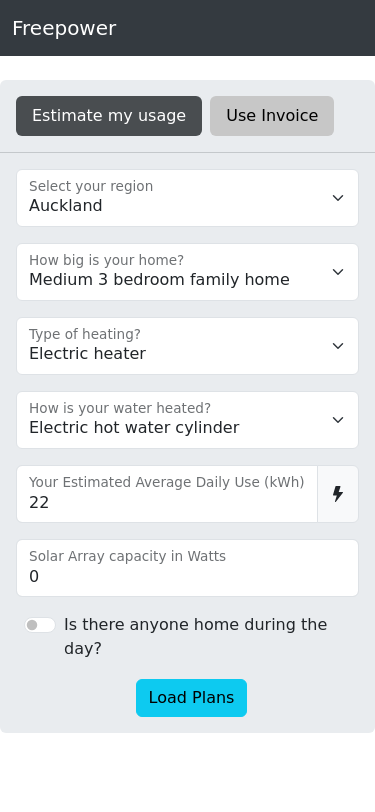Click the Electric heater selected value
The height and width of the screenshot is (812, 375).
[88, 354]
